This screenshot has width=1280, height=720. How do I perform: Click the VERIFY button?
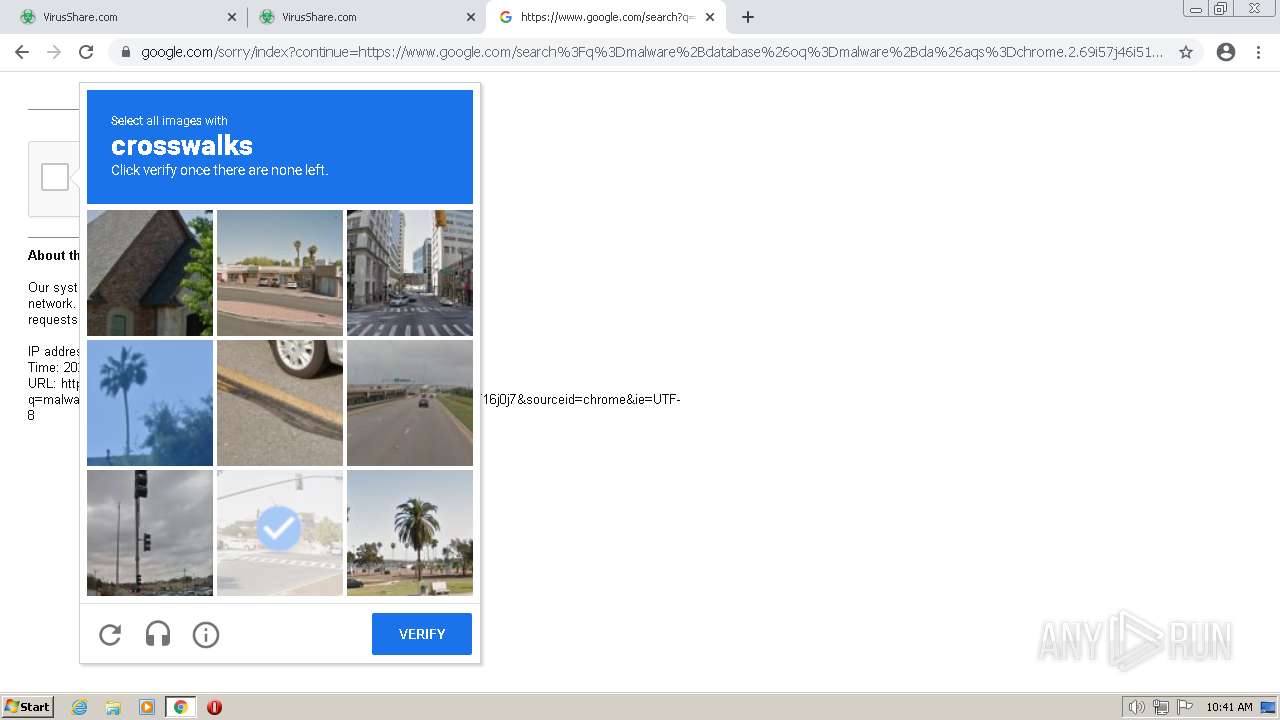coord(422,634)
